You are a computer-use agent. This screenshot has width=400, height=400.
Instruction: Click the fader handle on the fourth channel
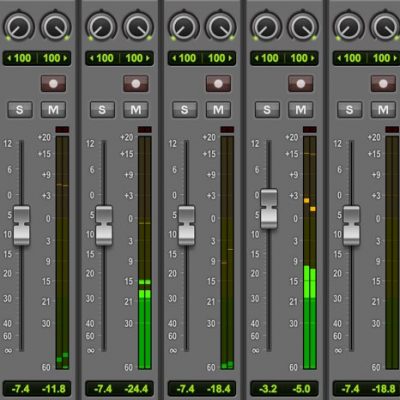[269, 209]
